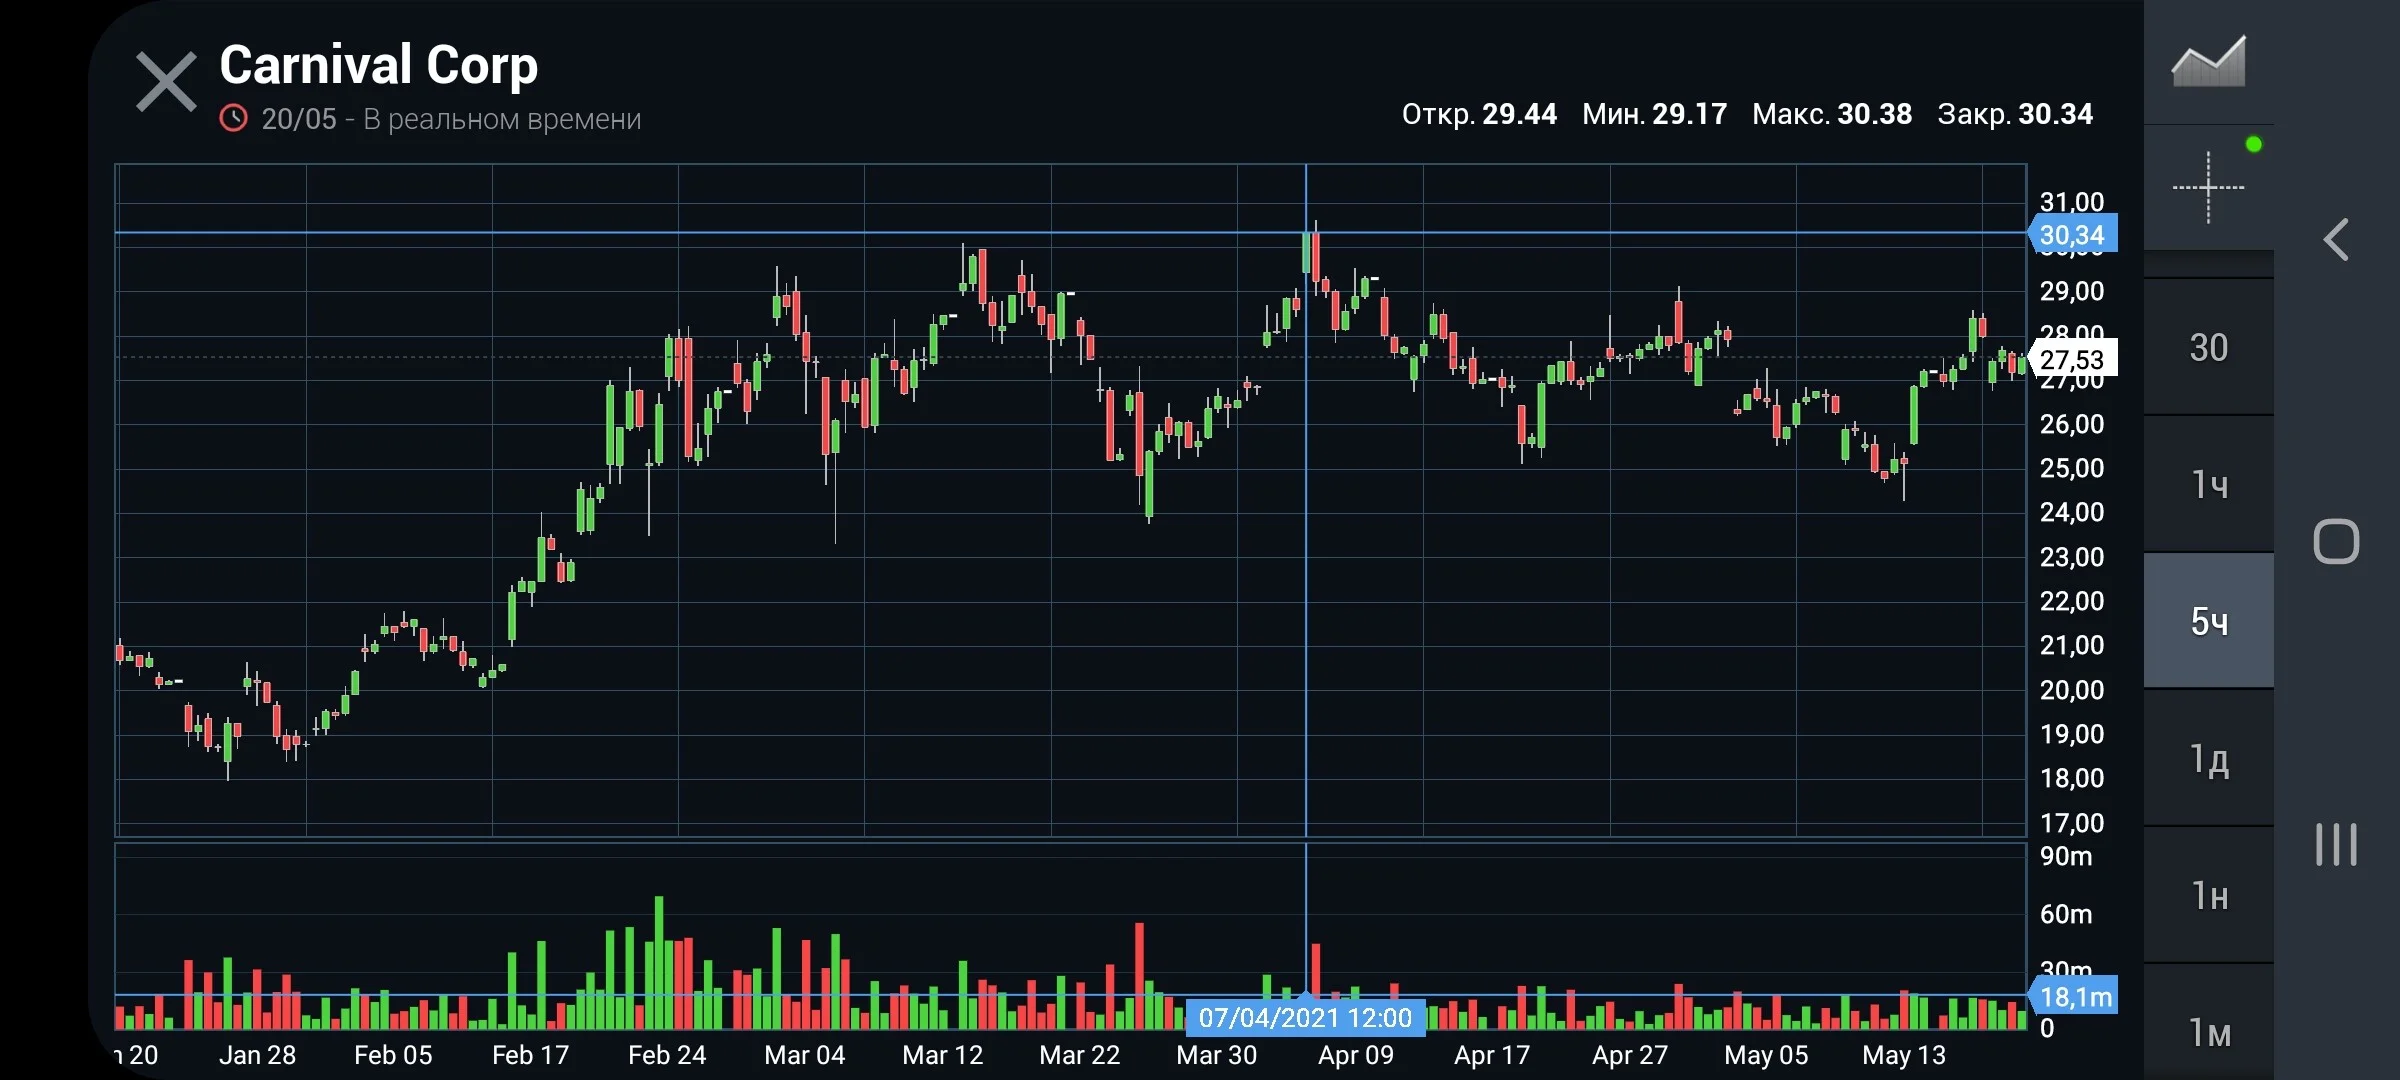The image size is (2400, 1080).
Task: Switch chart type via area chart icon
Action: tap(2208, 62)
